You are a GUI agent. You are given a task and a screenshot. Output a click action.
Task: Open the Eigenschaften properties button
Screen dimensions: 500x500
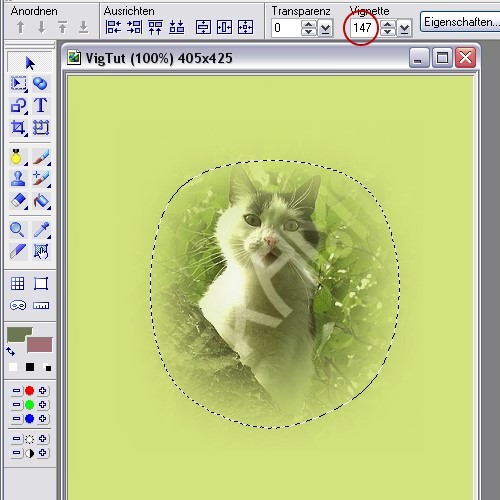(460, 22)
